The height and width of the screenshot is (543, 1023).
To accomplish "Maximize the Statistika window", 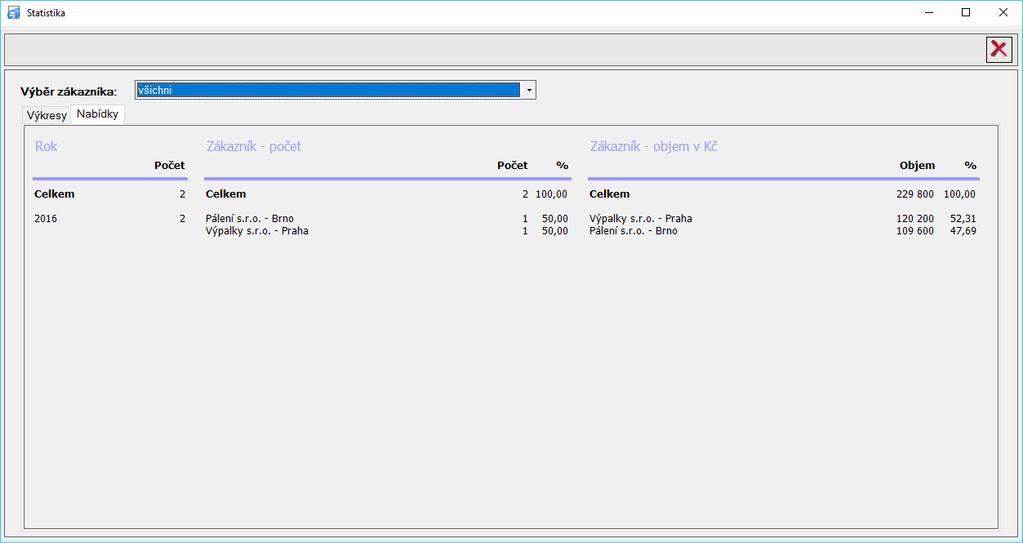I will click(966, 12).
